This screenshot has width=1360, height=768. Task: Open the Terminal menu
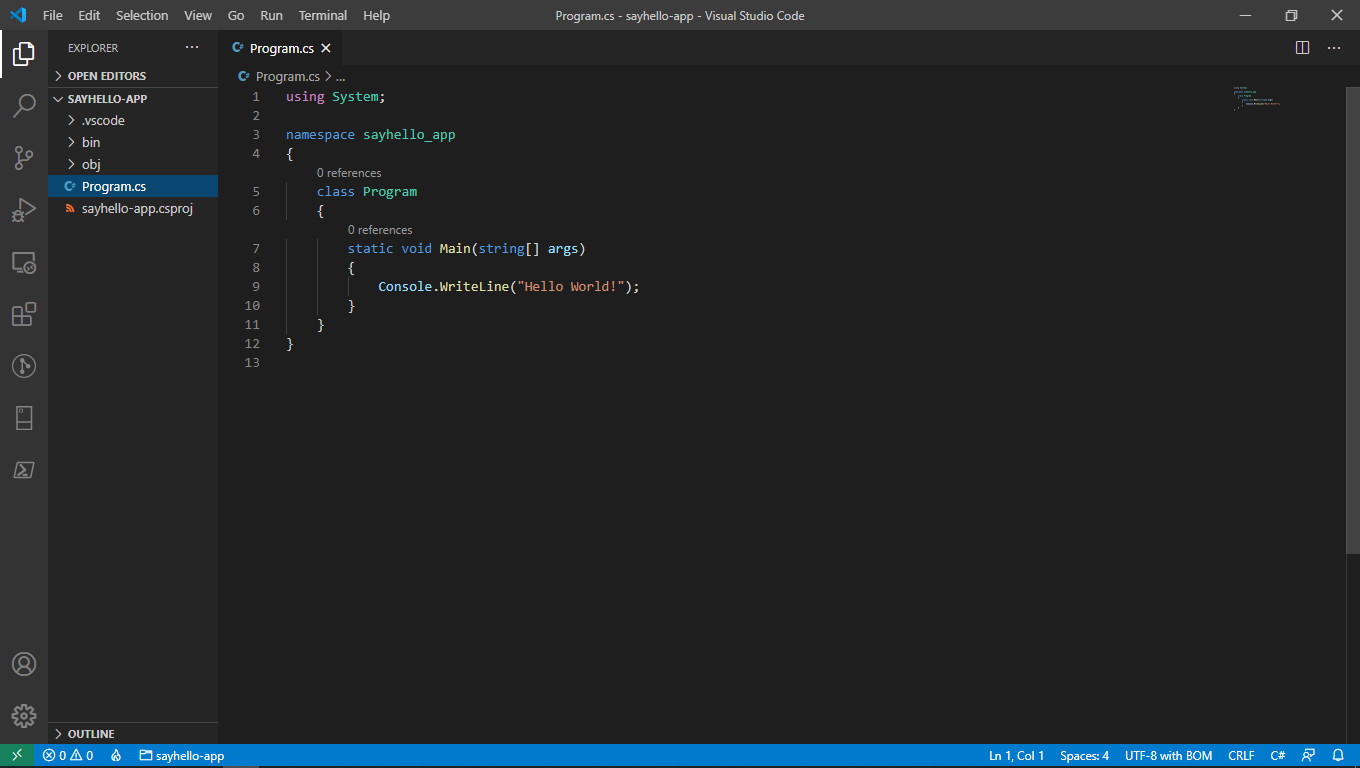pos(322,15)
